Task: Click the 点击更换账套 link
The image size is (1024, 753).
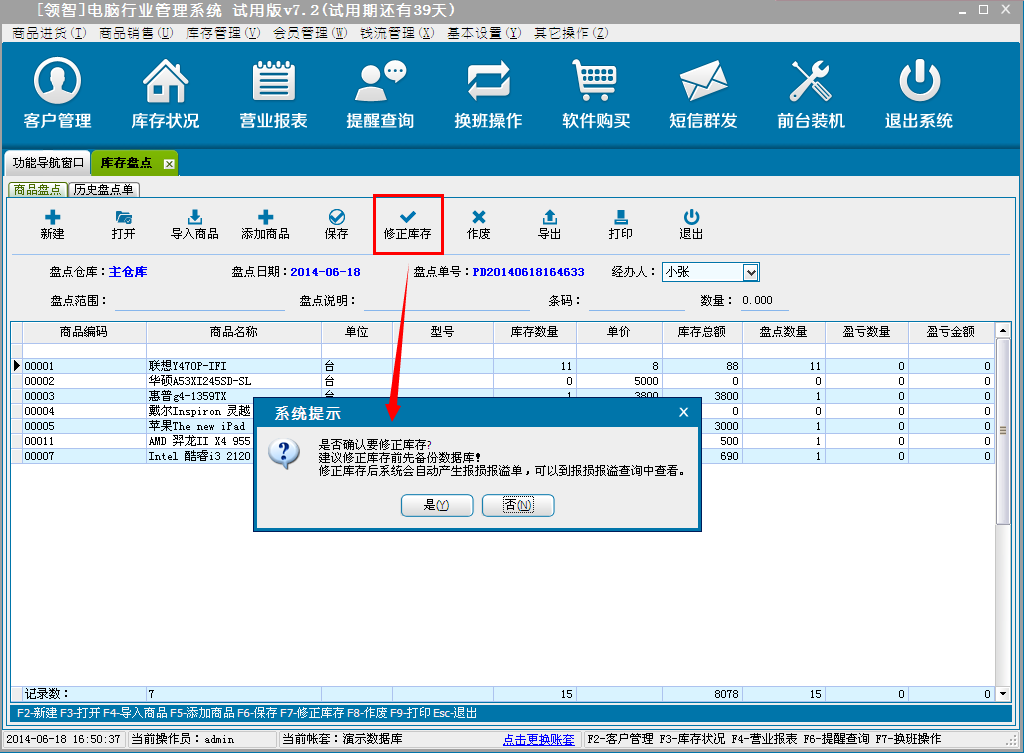Action: [x=539, y=739]
